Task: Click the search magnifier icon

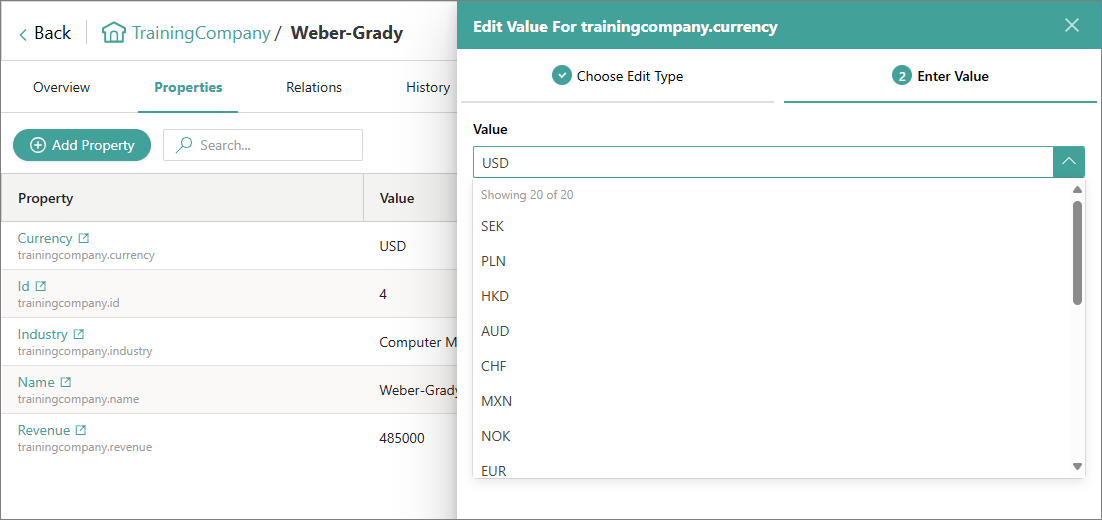Action: pos(184,145)
